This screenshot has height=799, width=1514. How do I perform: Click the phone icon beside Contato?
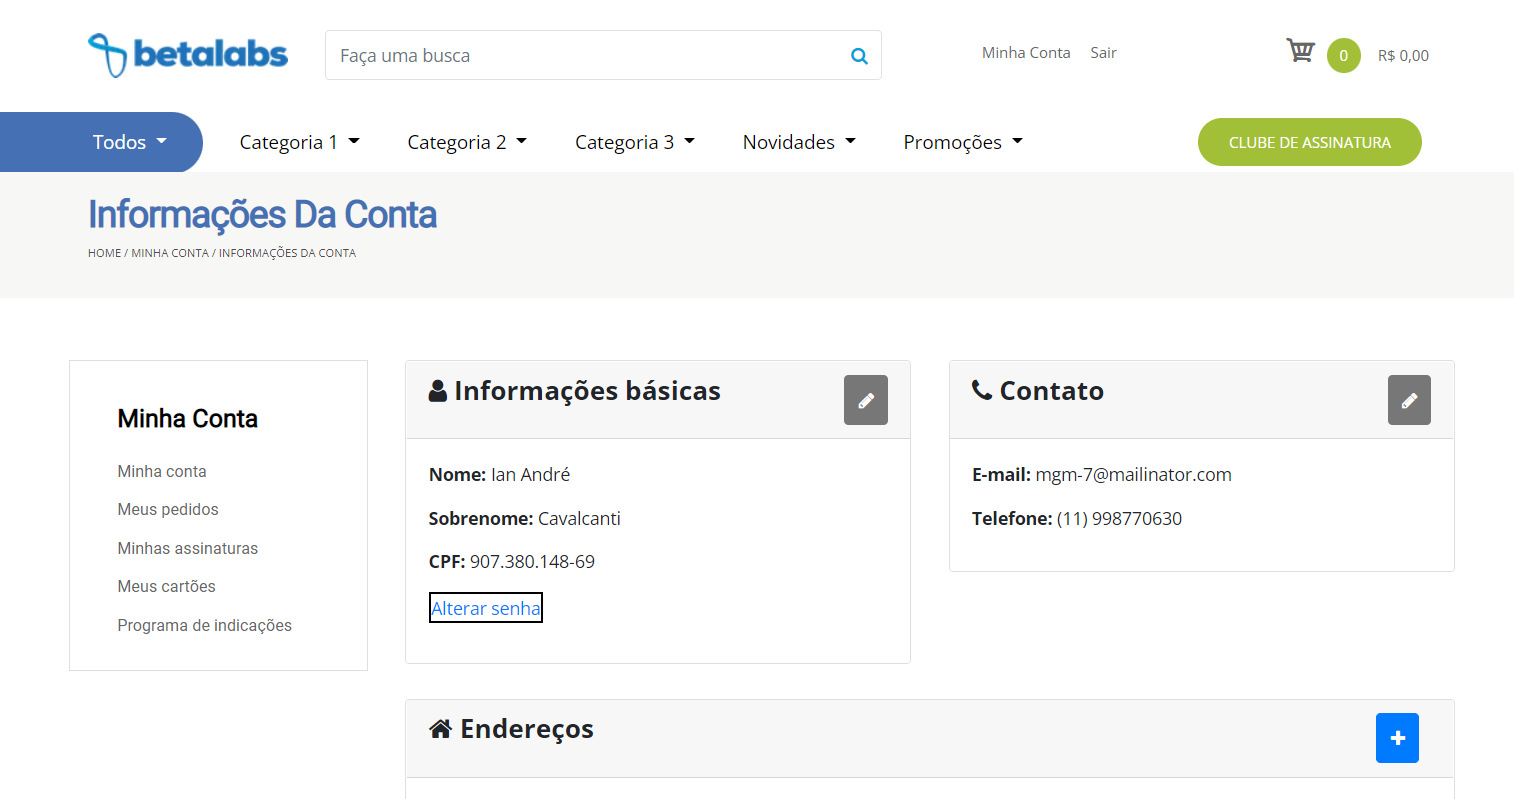pyautogui.click(x=982, y=390)
